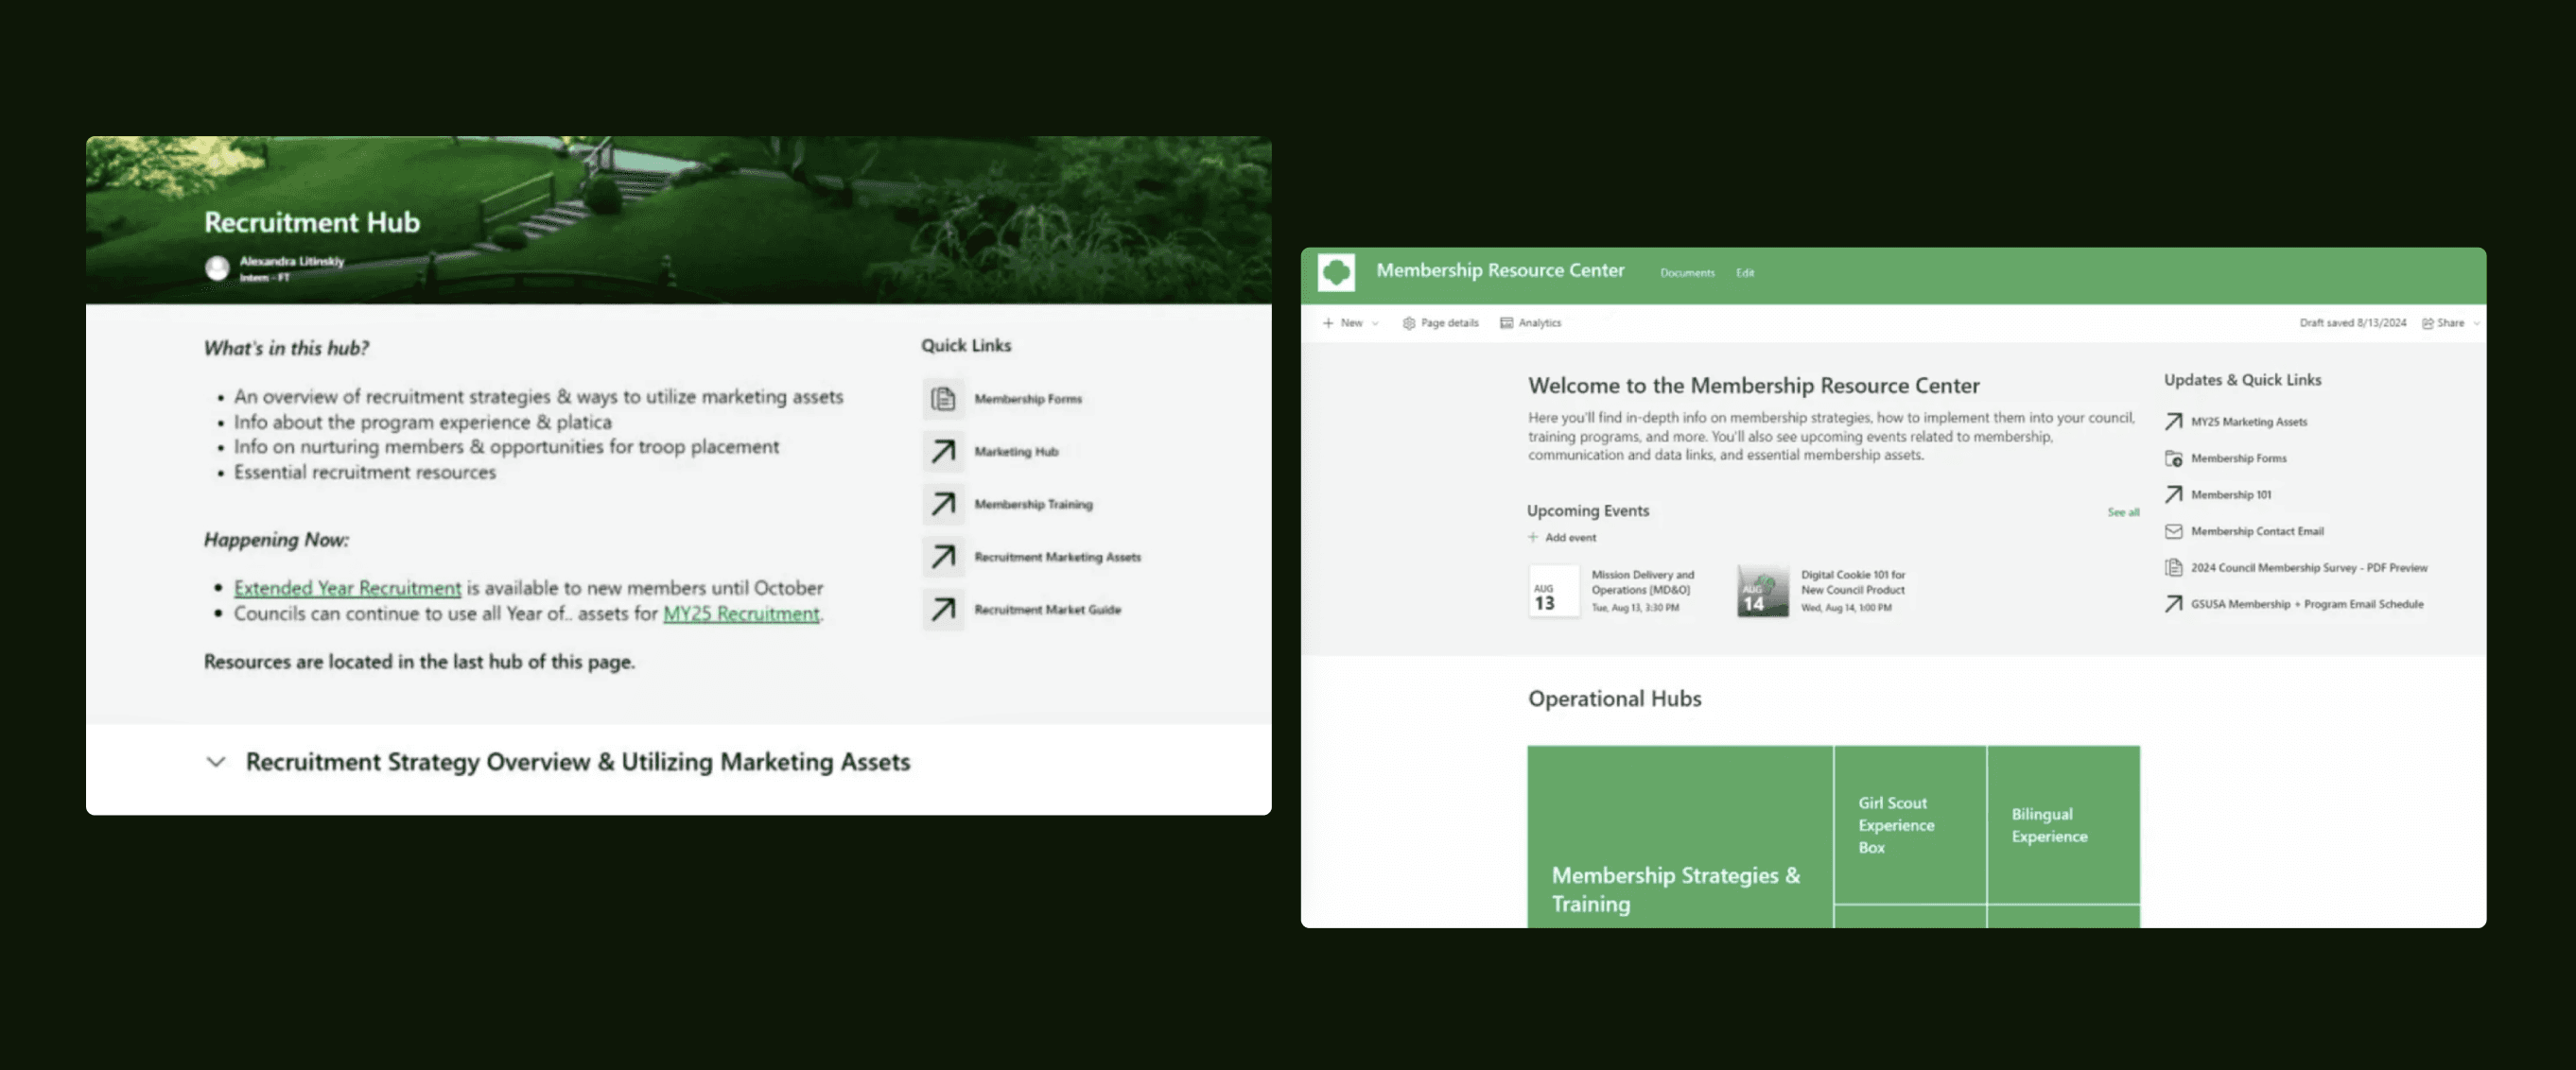
Task: Open the MY25 Recruitment link
Action: (x=741, y=614)
